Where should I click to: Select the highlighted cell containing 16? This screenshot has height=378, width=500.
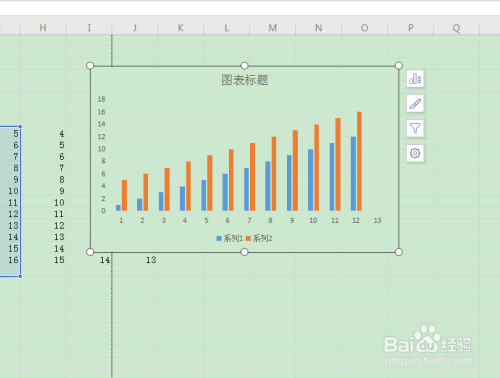click(x=10, y=260)
